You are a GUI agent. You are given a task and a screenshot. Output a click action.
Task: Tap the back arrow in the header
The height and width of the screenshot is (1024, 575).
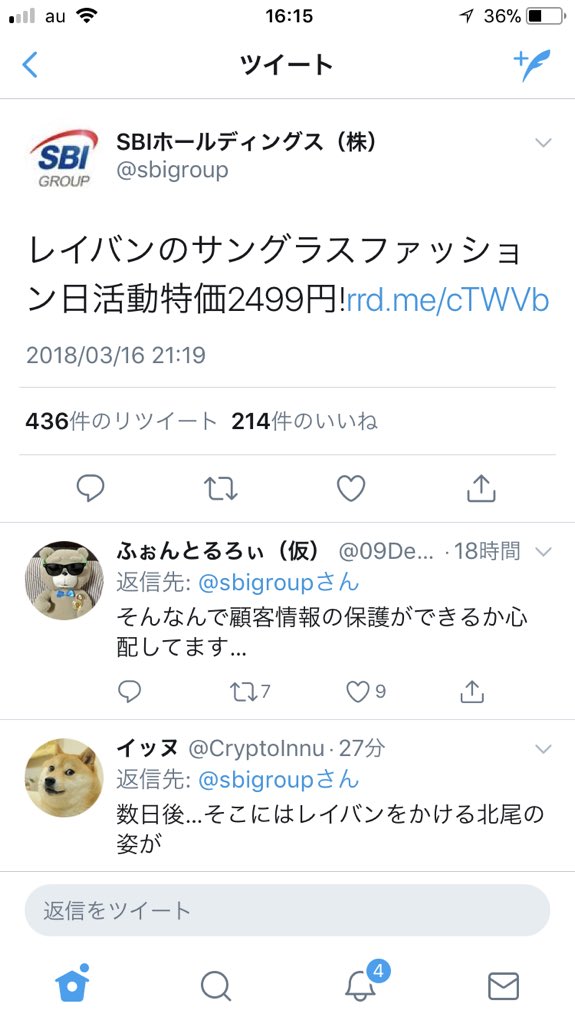(29, 65)
